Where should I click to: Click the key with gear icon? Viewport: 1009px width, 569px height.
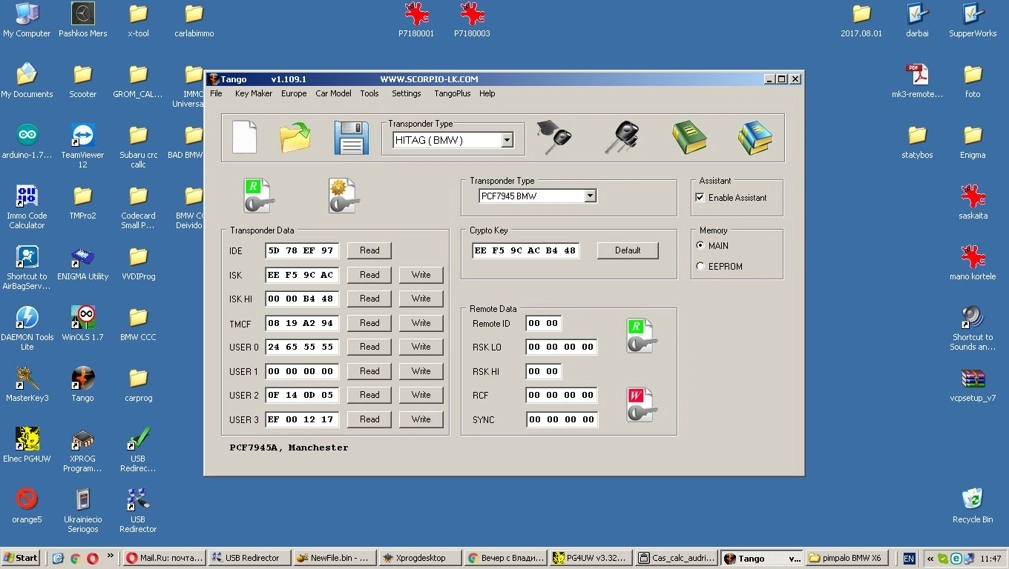coord(342,196)
